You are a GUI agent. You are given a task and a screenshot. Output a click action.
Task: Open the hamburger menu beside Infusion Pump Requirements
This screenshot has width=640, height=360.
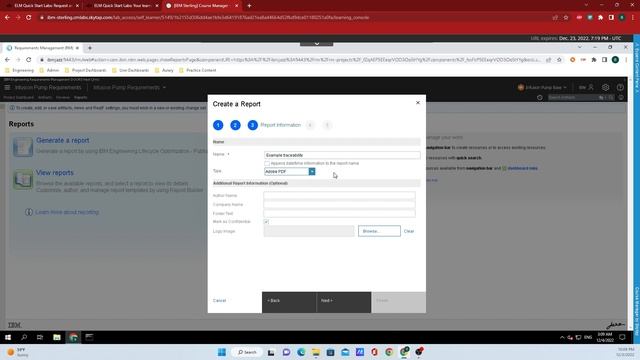coord(7,87)
